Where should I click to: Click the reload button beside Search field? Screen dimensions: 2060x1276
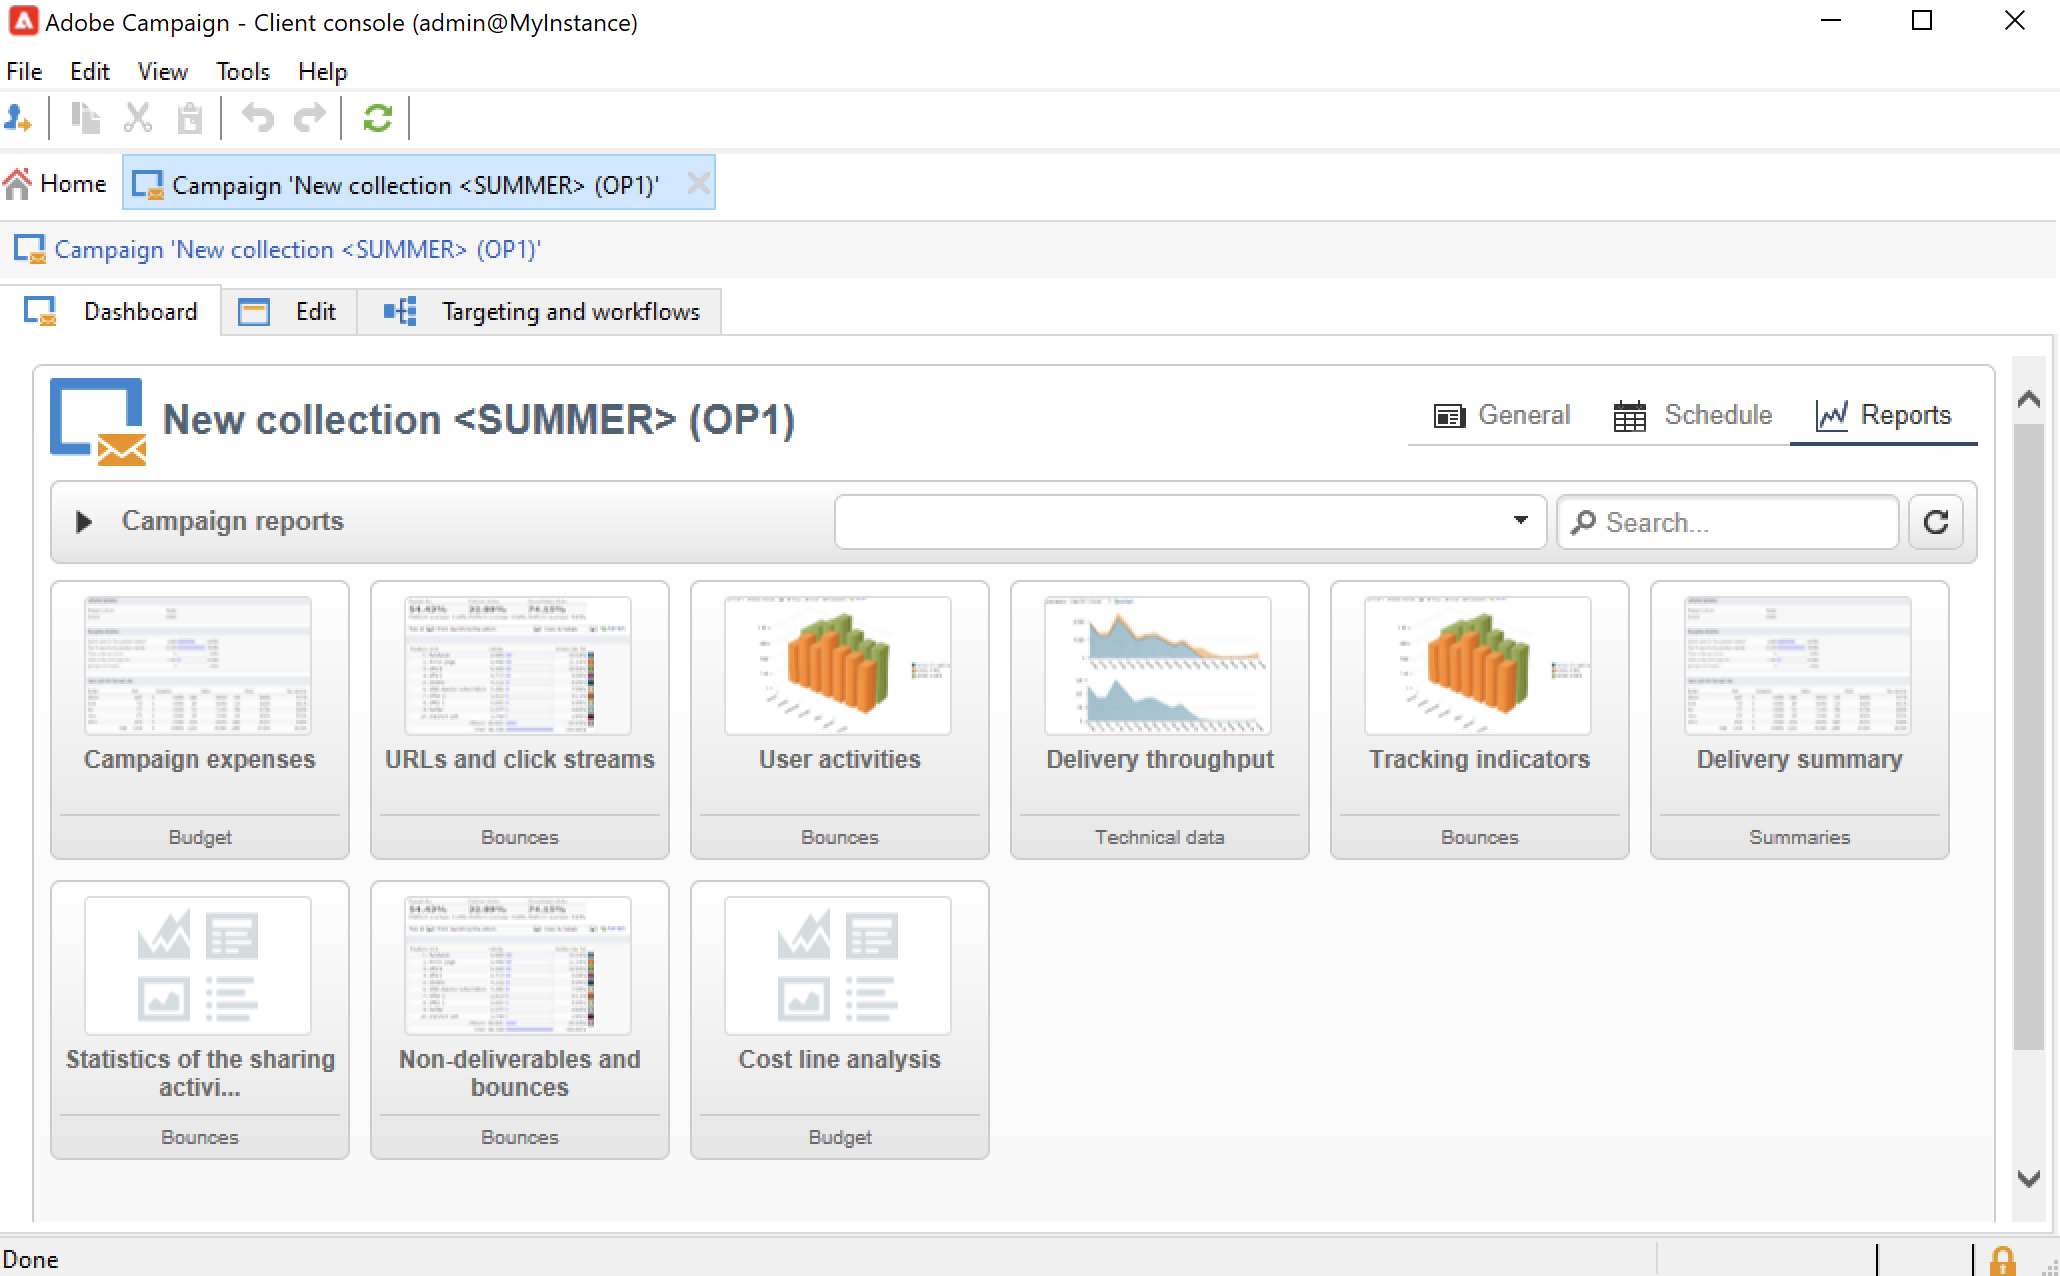[1936, 522]
